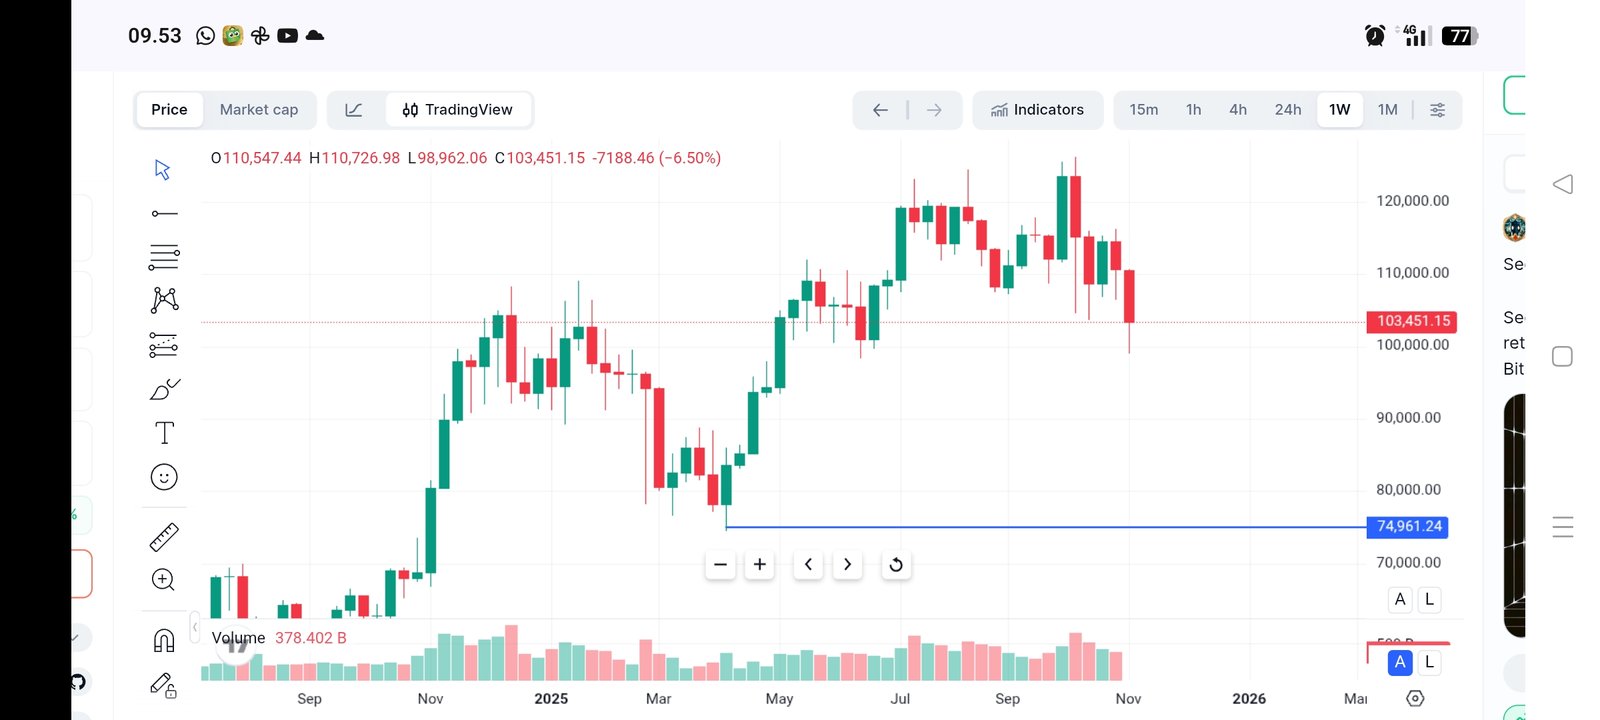Open chart settings sliders menu
The width and height of the screenshot is (1600, 720).
coord(1437,110)
